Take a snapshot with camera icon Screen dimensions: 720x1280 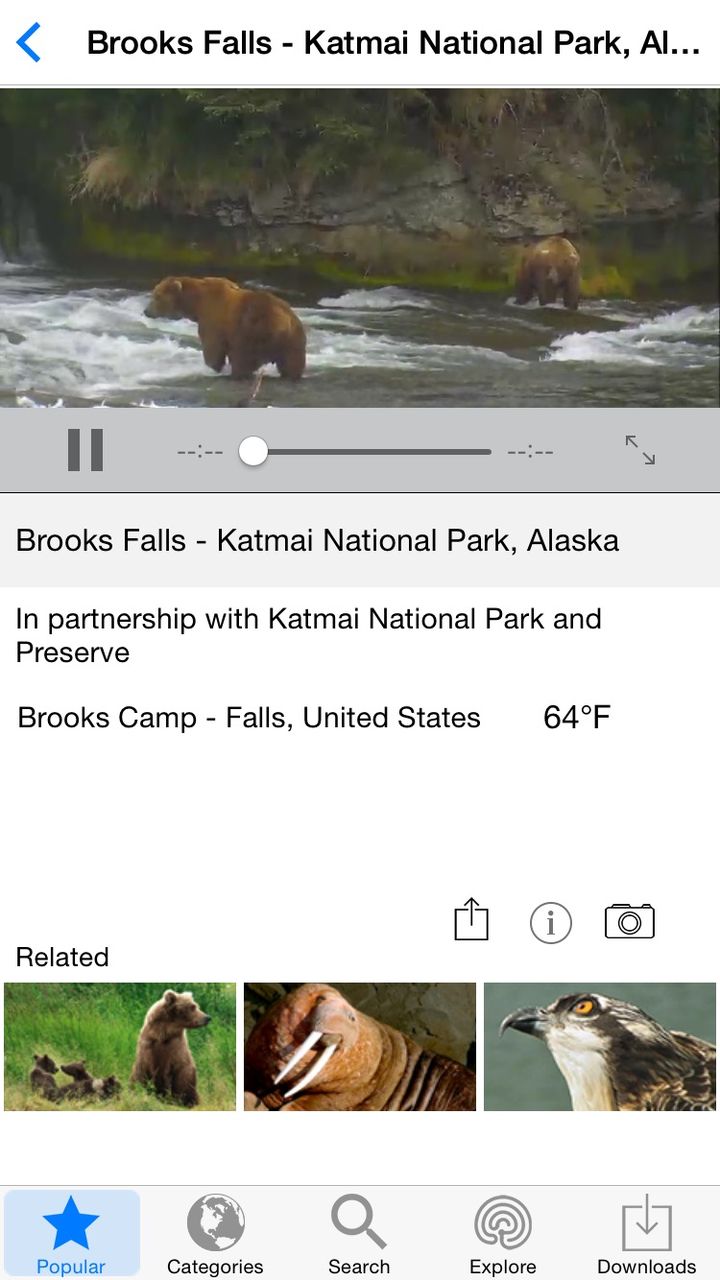tap(629, 921)
